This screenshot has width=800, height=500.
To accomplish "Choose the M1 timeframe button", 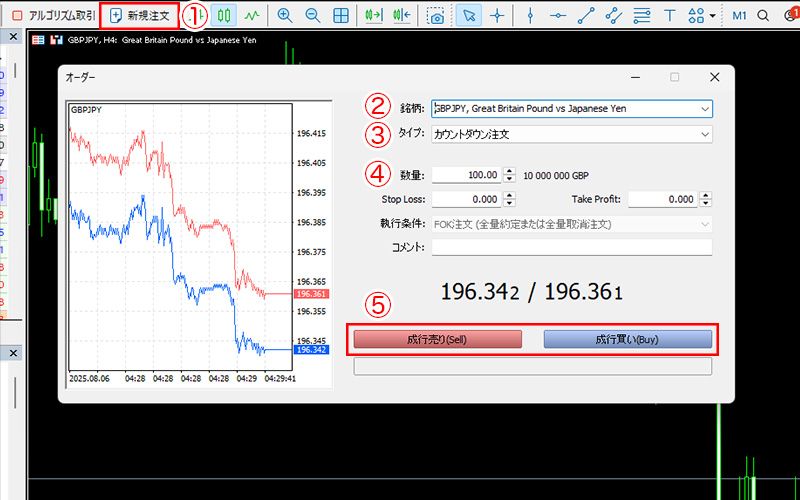I will pos(739,16).
